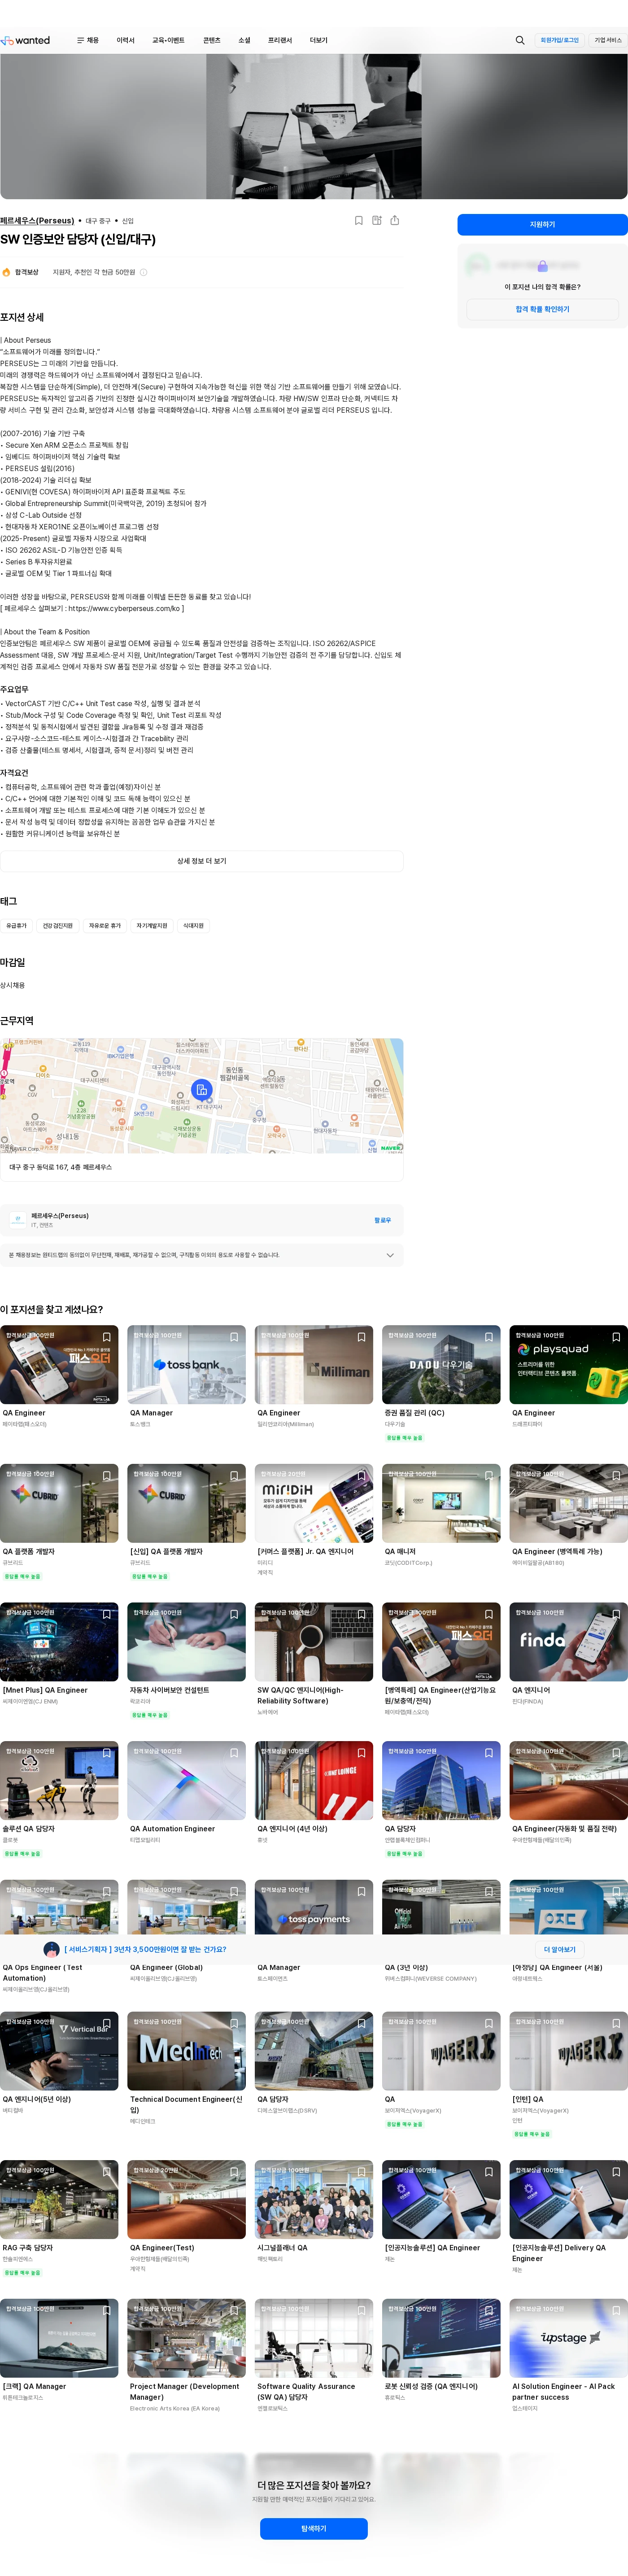Bookmark the upstage AI Solution Engineer card

[x=617, y=2311]
